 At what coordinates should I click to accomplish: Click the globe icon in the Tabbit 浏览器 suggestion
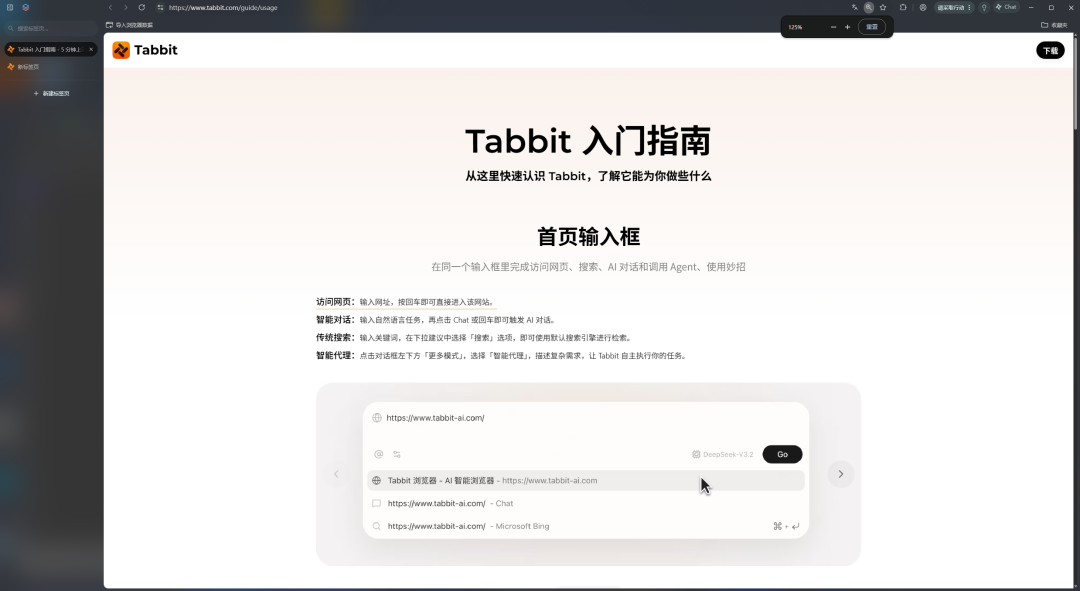coord(376,481)
